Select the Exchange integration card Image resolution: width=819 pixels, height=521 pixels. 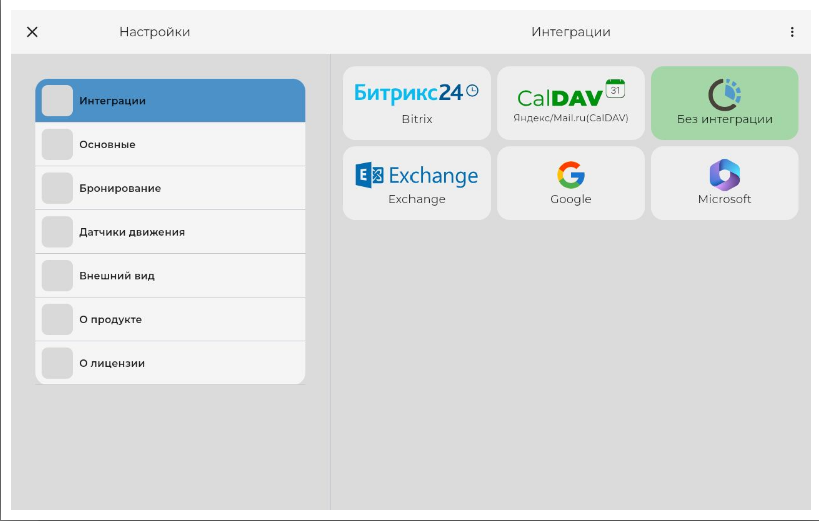click(x=417, y=183)
